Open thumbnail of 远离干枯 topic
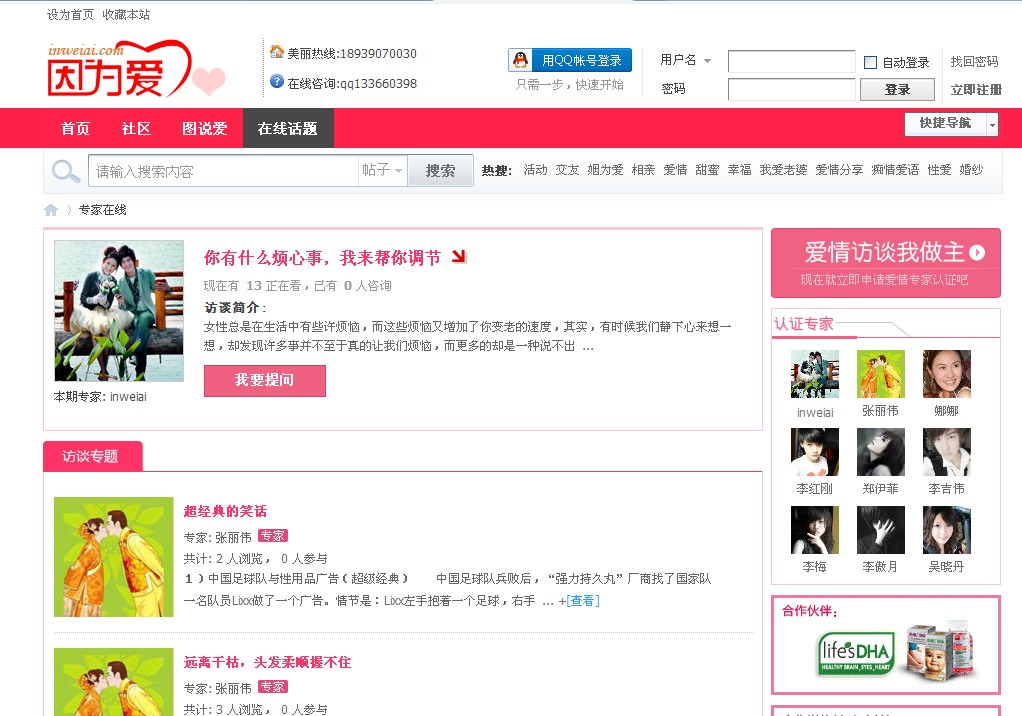Viewport: 1022px width, 716px height. [113, 681]
